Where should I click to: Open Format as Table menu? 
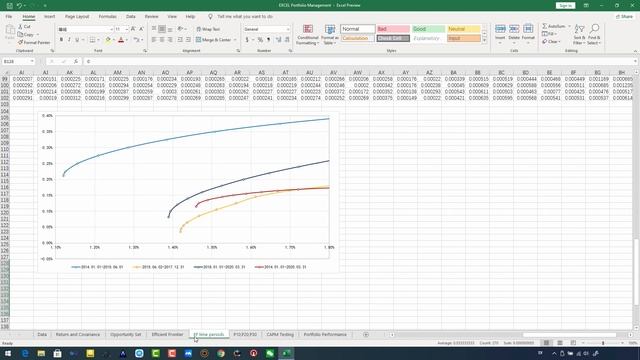click(x=330, y=35)
